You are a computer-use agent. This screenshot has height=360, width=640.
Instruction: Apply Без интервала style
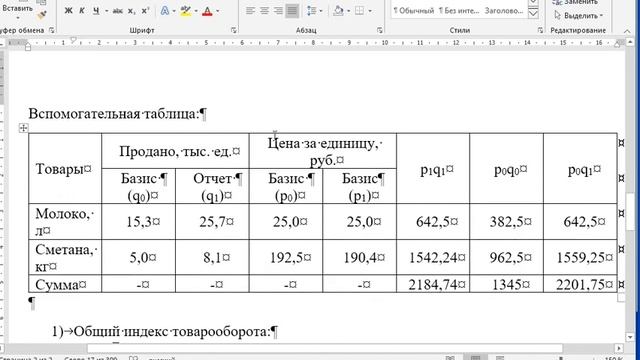459,11
